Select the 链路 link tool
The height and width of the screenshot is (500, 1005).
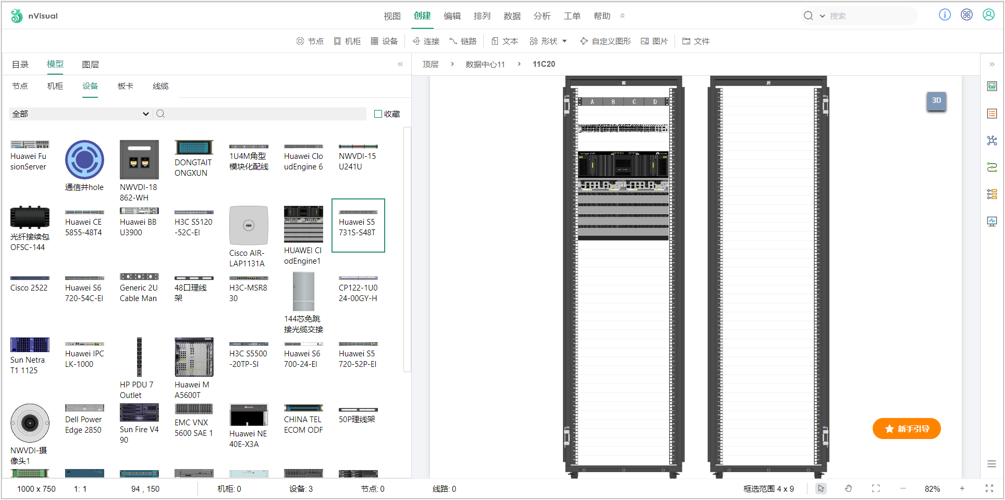click(x=463, y=41)
